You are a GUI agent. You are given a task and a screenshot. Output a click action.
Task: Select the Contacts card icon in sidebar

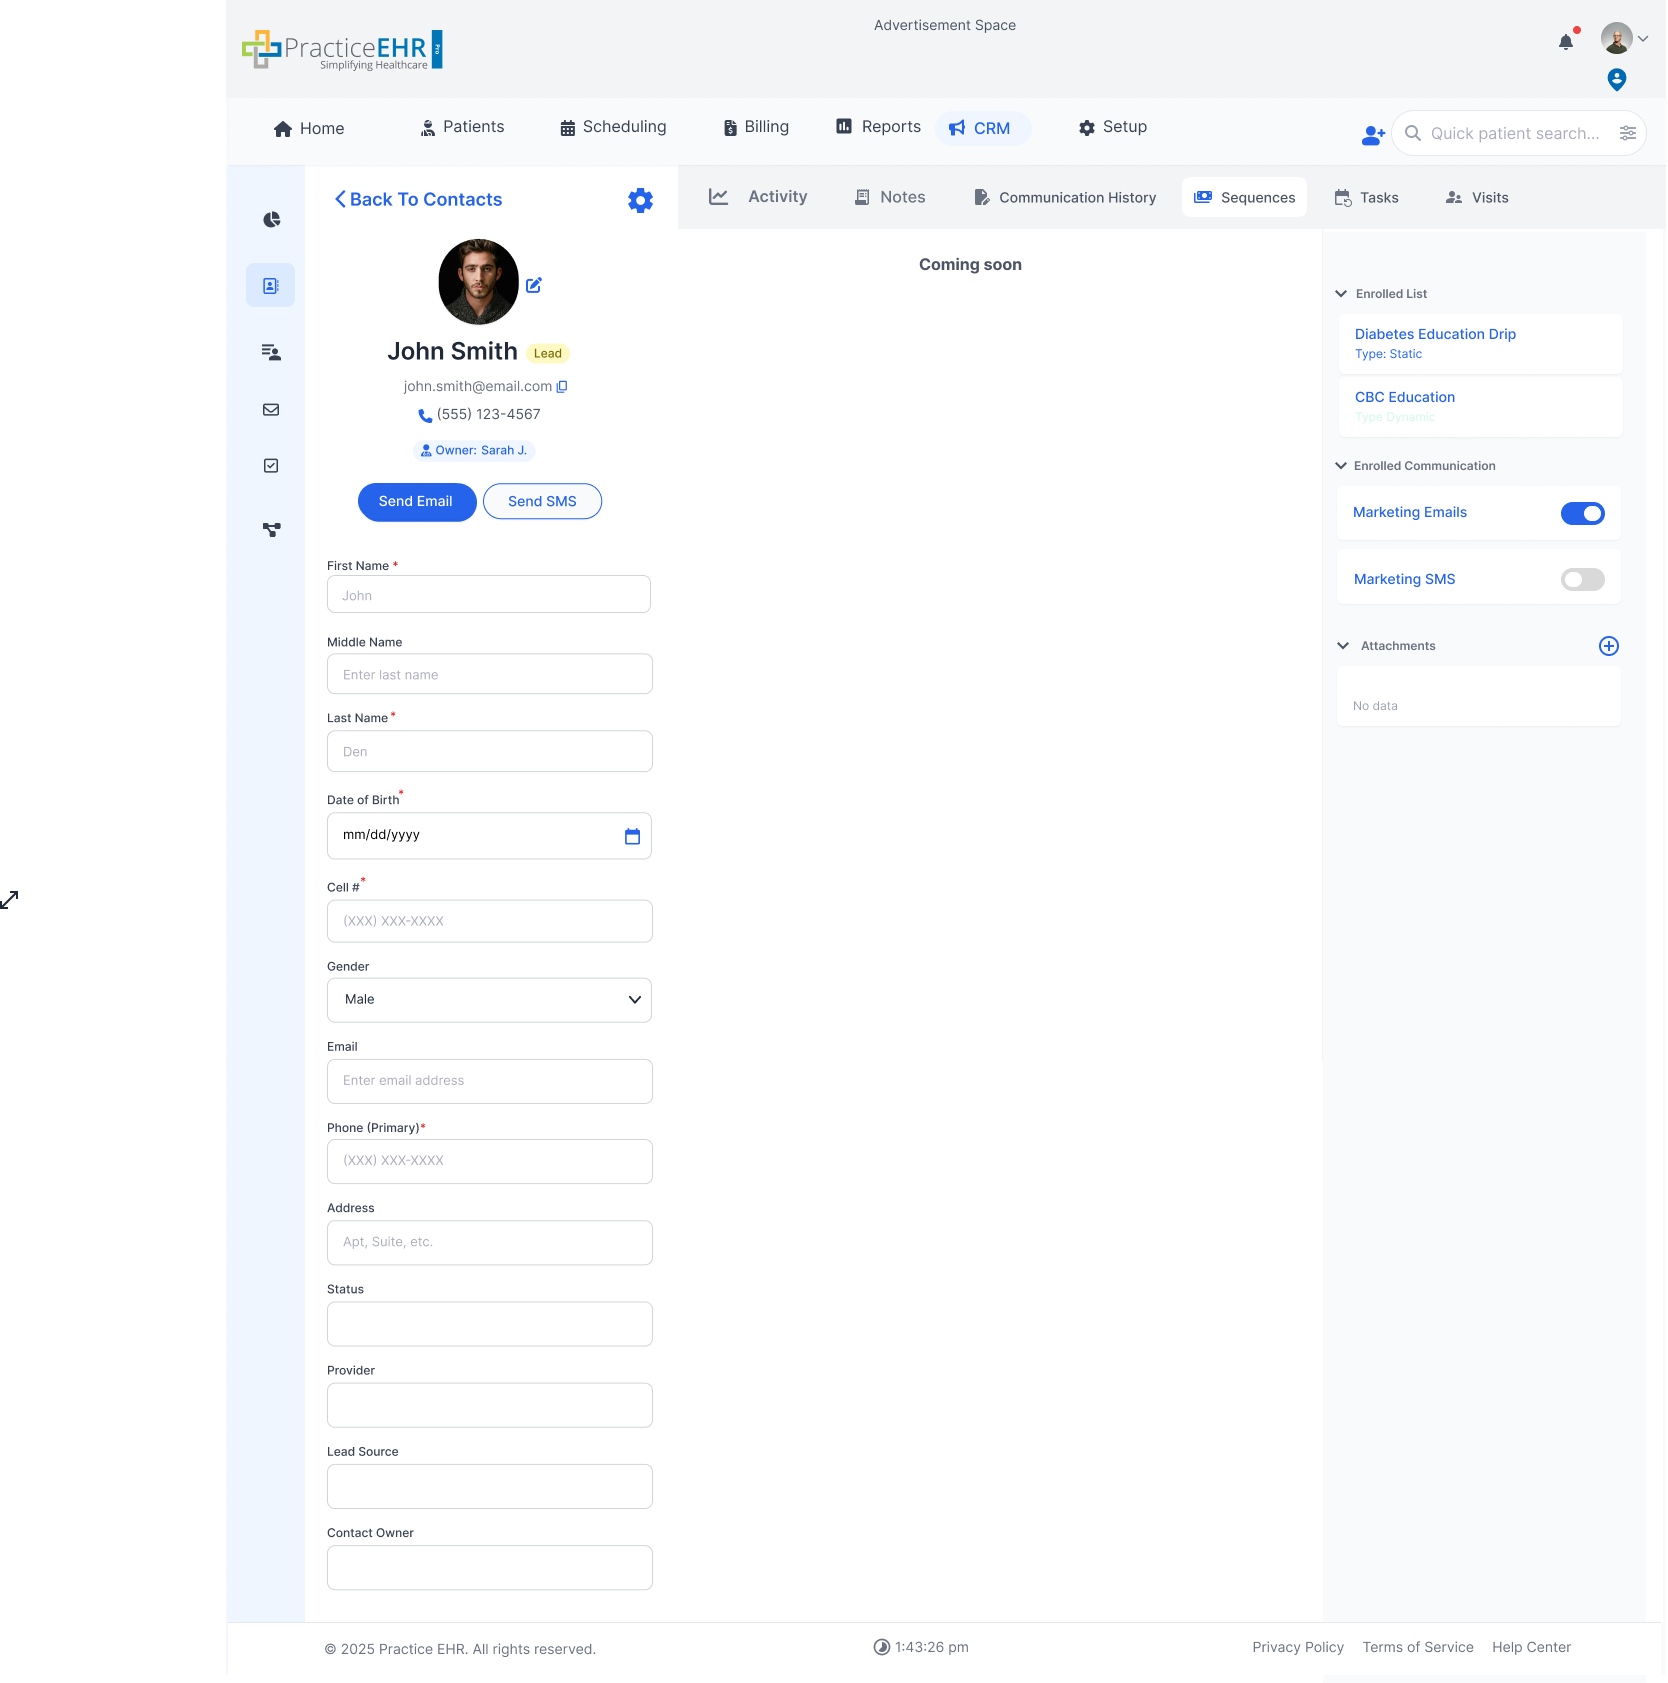(x=271, y=285)
